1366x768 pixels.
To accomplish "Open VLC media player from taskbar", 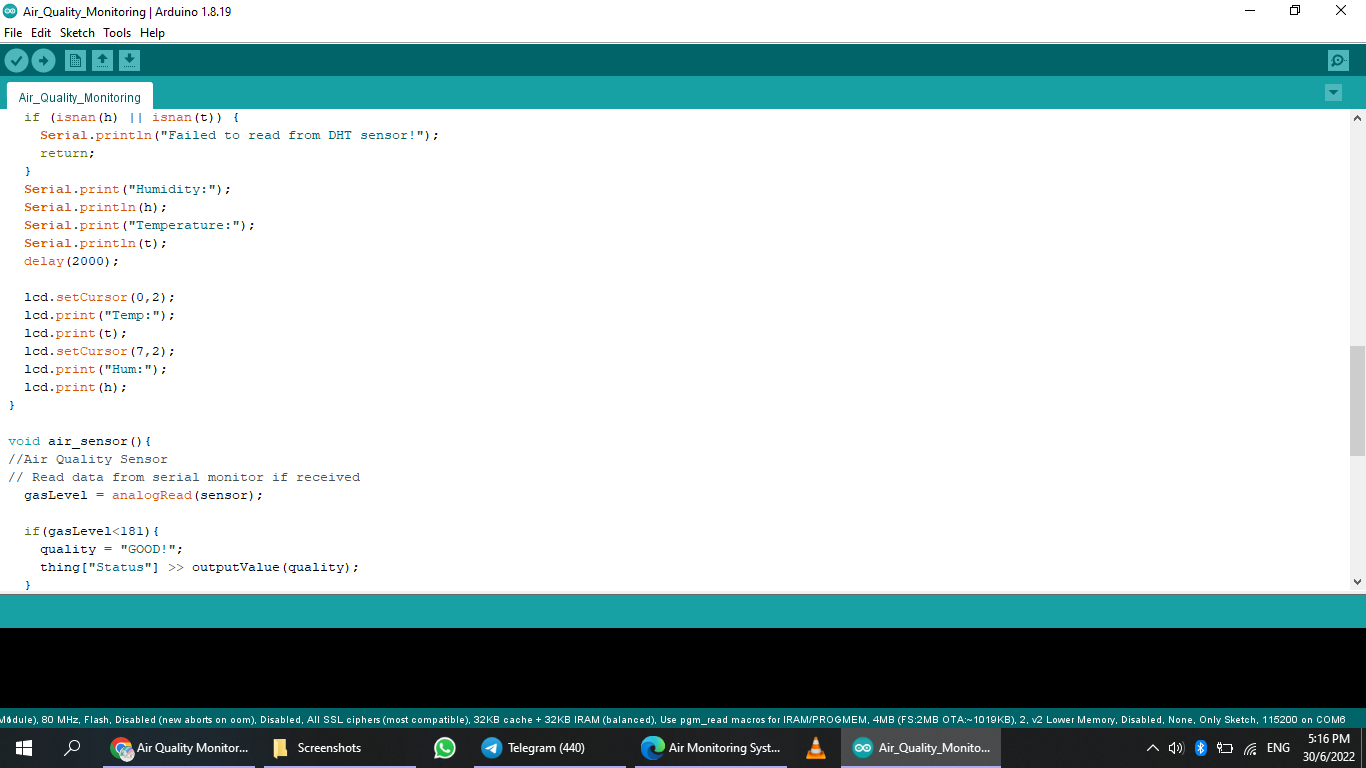I will [816, 748].
